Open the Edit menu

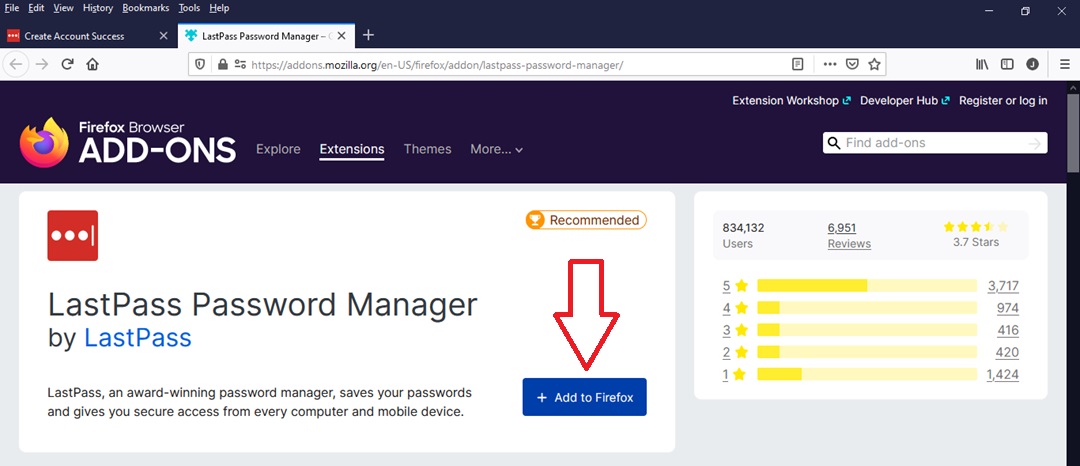[36, 8]
